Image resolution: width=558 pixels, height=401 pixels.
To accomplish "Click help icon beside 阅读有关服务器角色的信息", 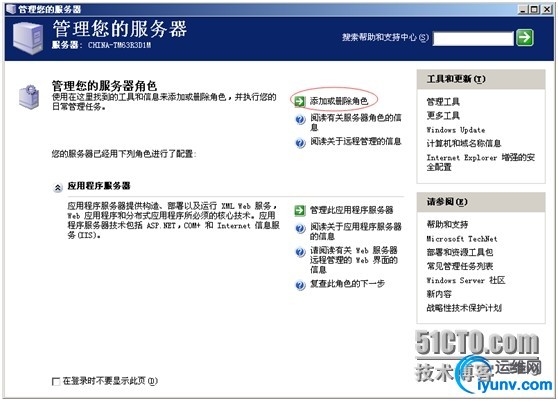I will pyautogui.click(x=300, y=119).
